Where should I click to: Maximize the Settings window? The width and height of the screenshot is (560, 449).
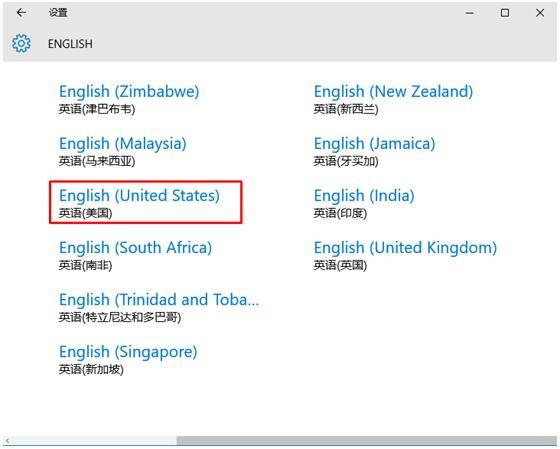pos(505,13)
